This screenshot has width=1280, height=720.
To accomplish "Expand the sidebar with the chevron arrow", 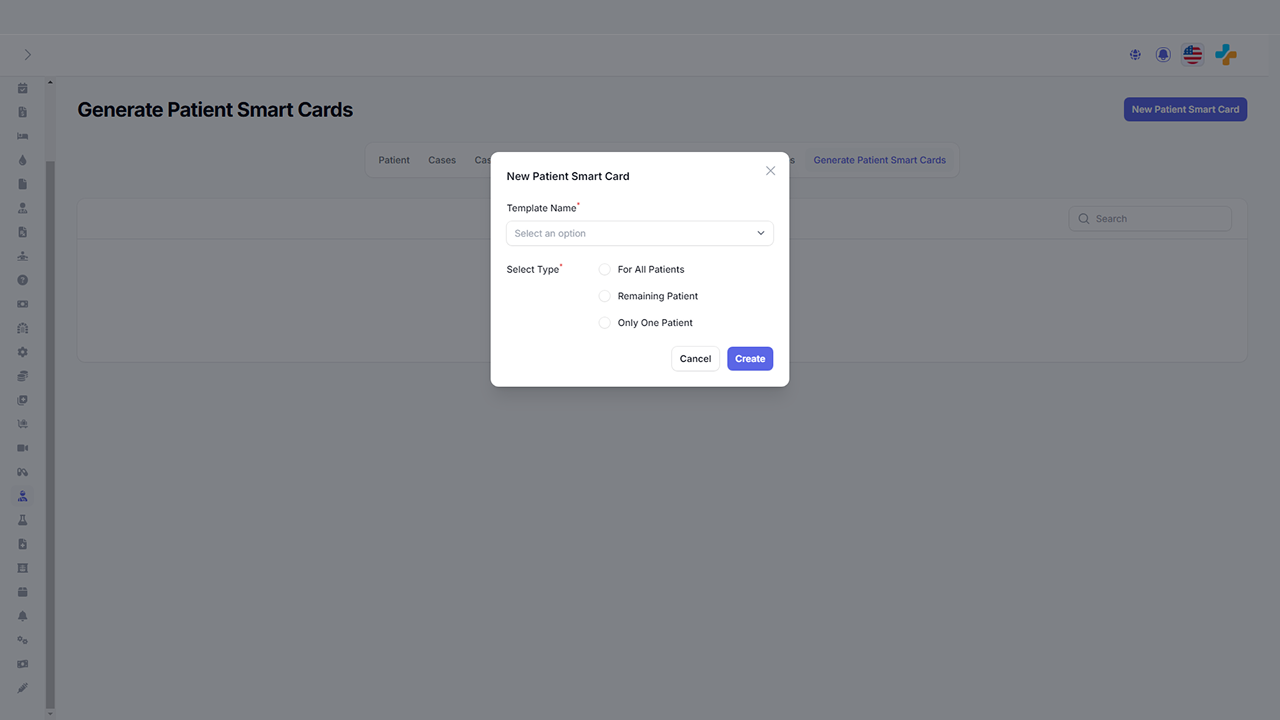I will click(x=27, y=55).
